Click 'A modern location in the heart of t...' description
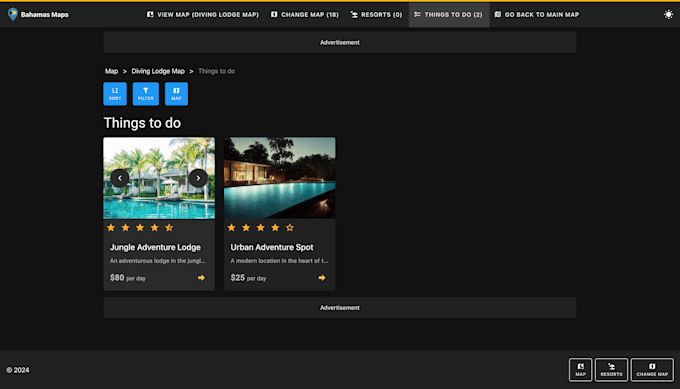 point(279,261)
